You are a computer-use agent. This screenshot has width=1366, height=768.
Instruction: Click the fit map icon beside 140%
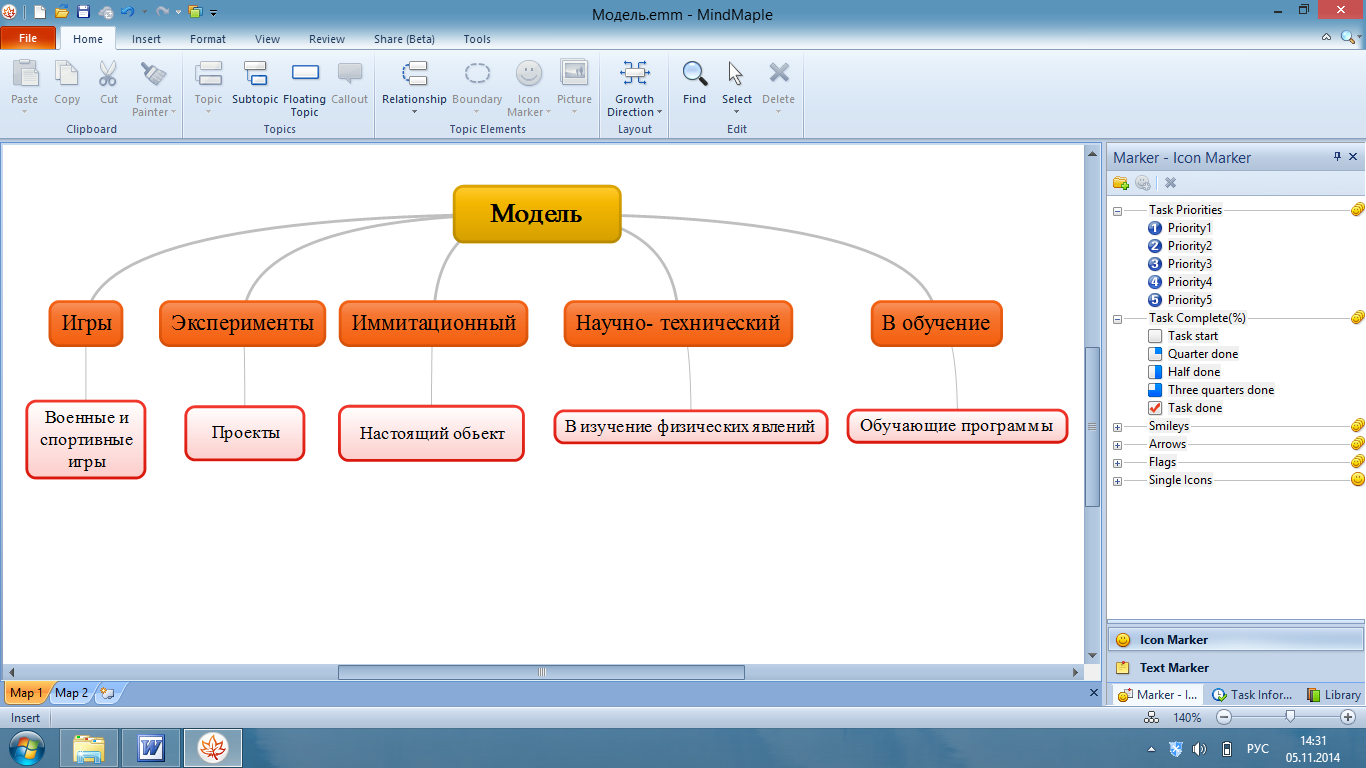[x=1151, y=718]
